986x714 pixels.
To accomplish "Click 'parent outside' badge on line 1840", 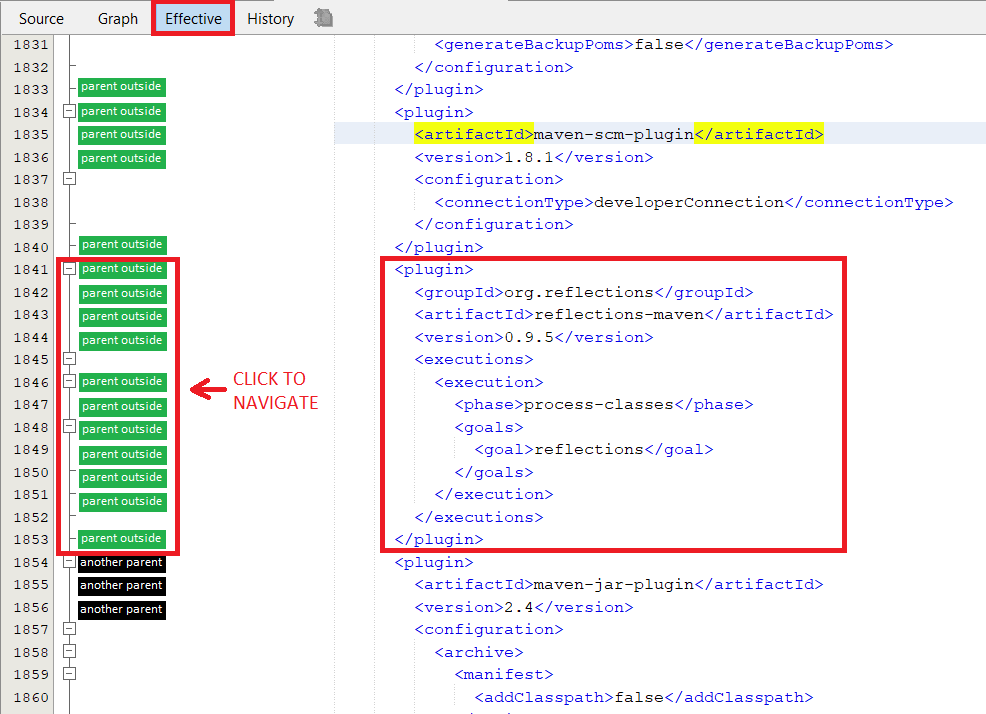I will point(122,245).
